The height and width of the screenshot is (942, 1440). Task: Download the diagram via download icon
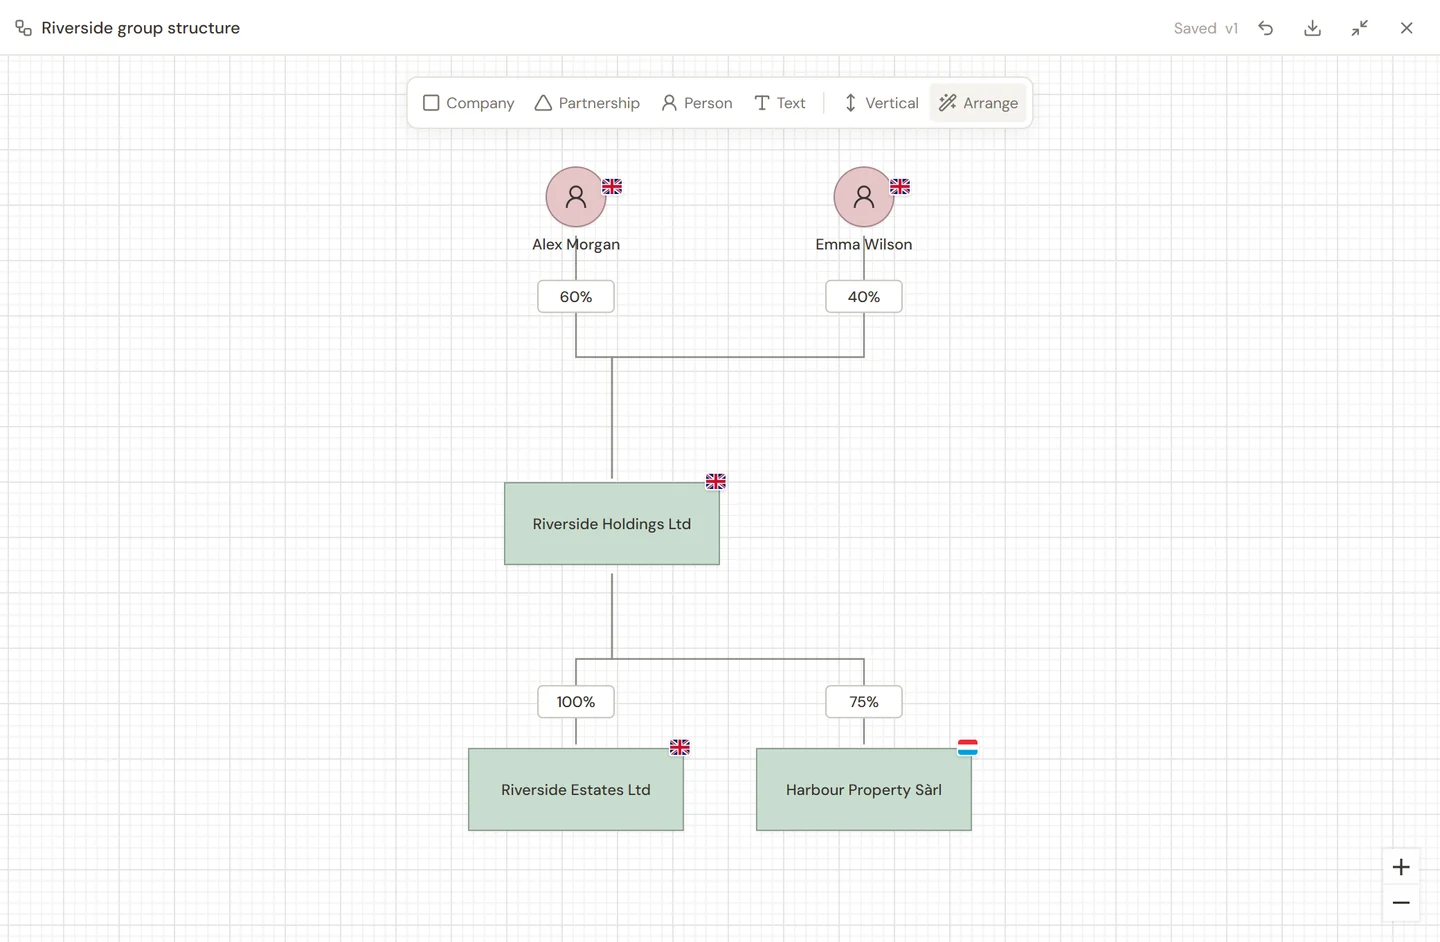coord(1313,28)
